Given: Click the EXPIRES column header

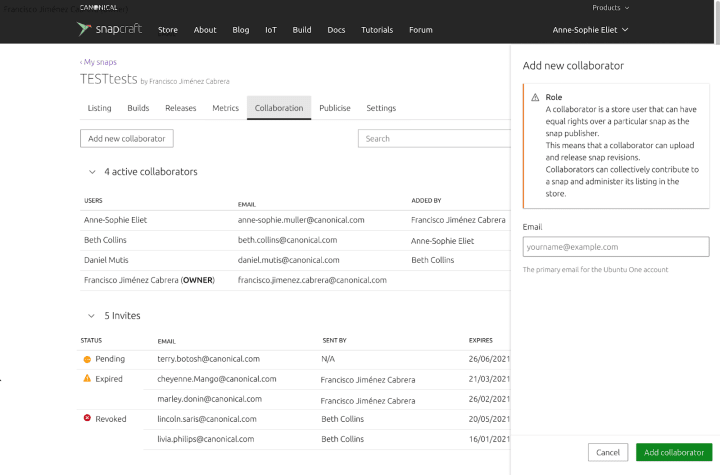Looking at the screenshot, I should coord(480,340).
